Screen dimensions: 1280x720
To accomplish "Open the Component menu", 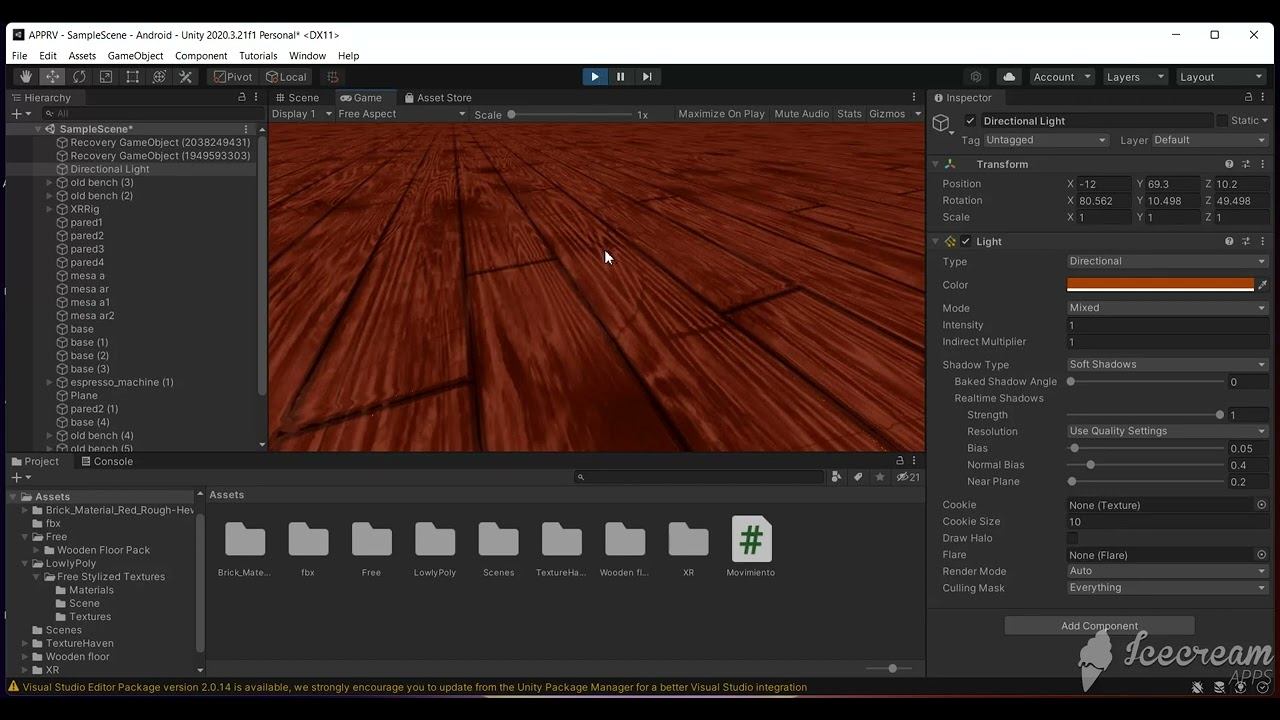I will click(x=201, y=56).
